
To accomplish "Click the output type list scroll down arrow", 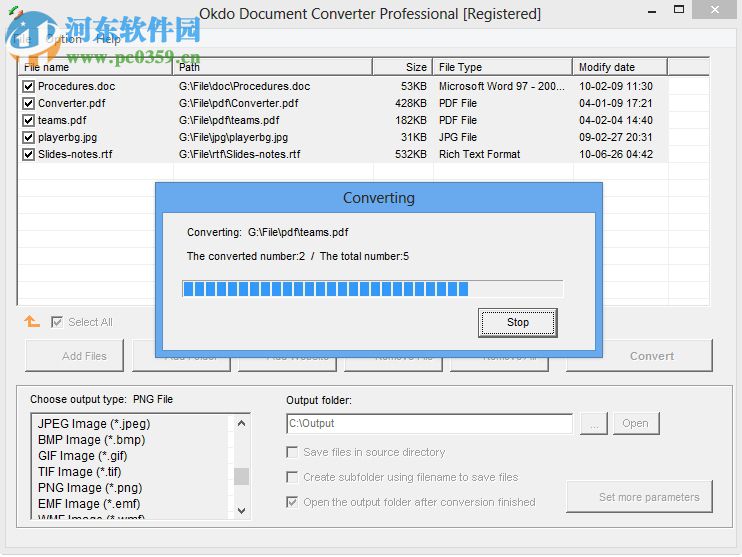I will 241,511.
